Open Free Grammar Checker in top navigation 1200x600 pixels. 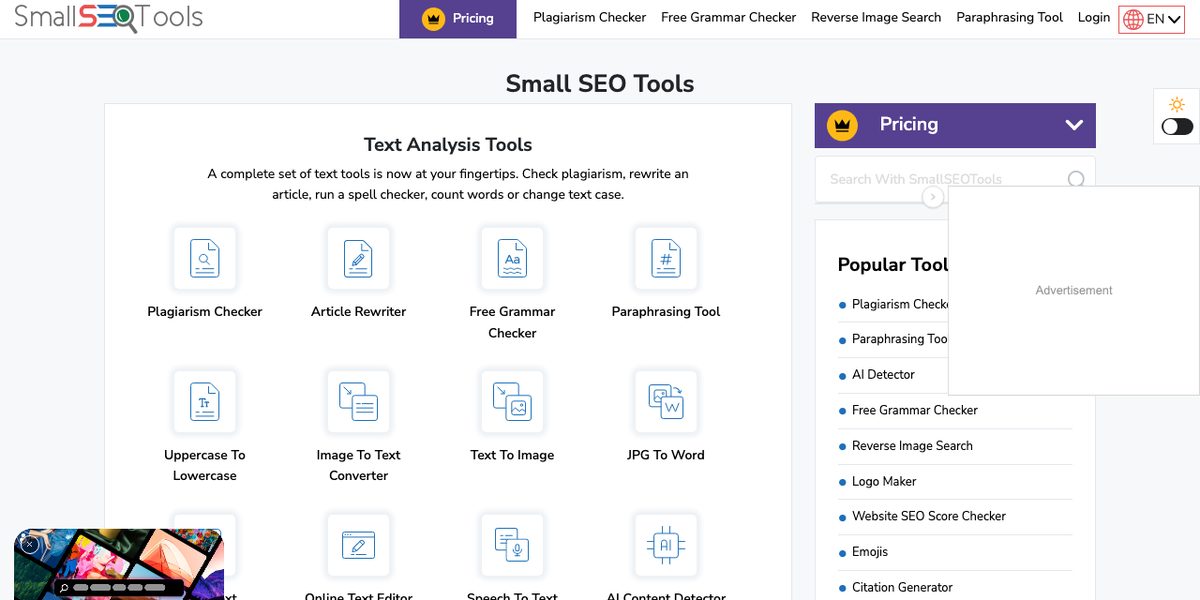tap(729, 17)
